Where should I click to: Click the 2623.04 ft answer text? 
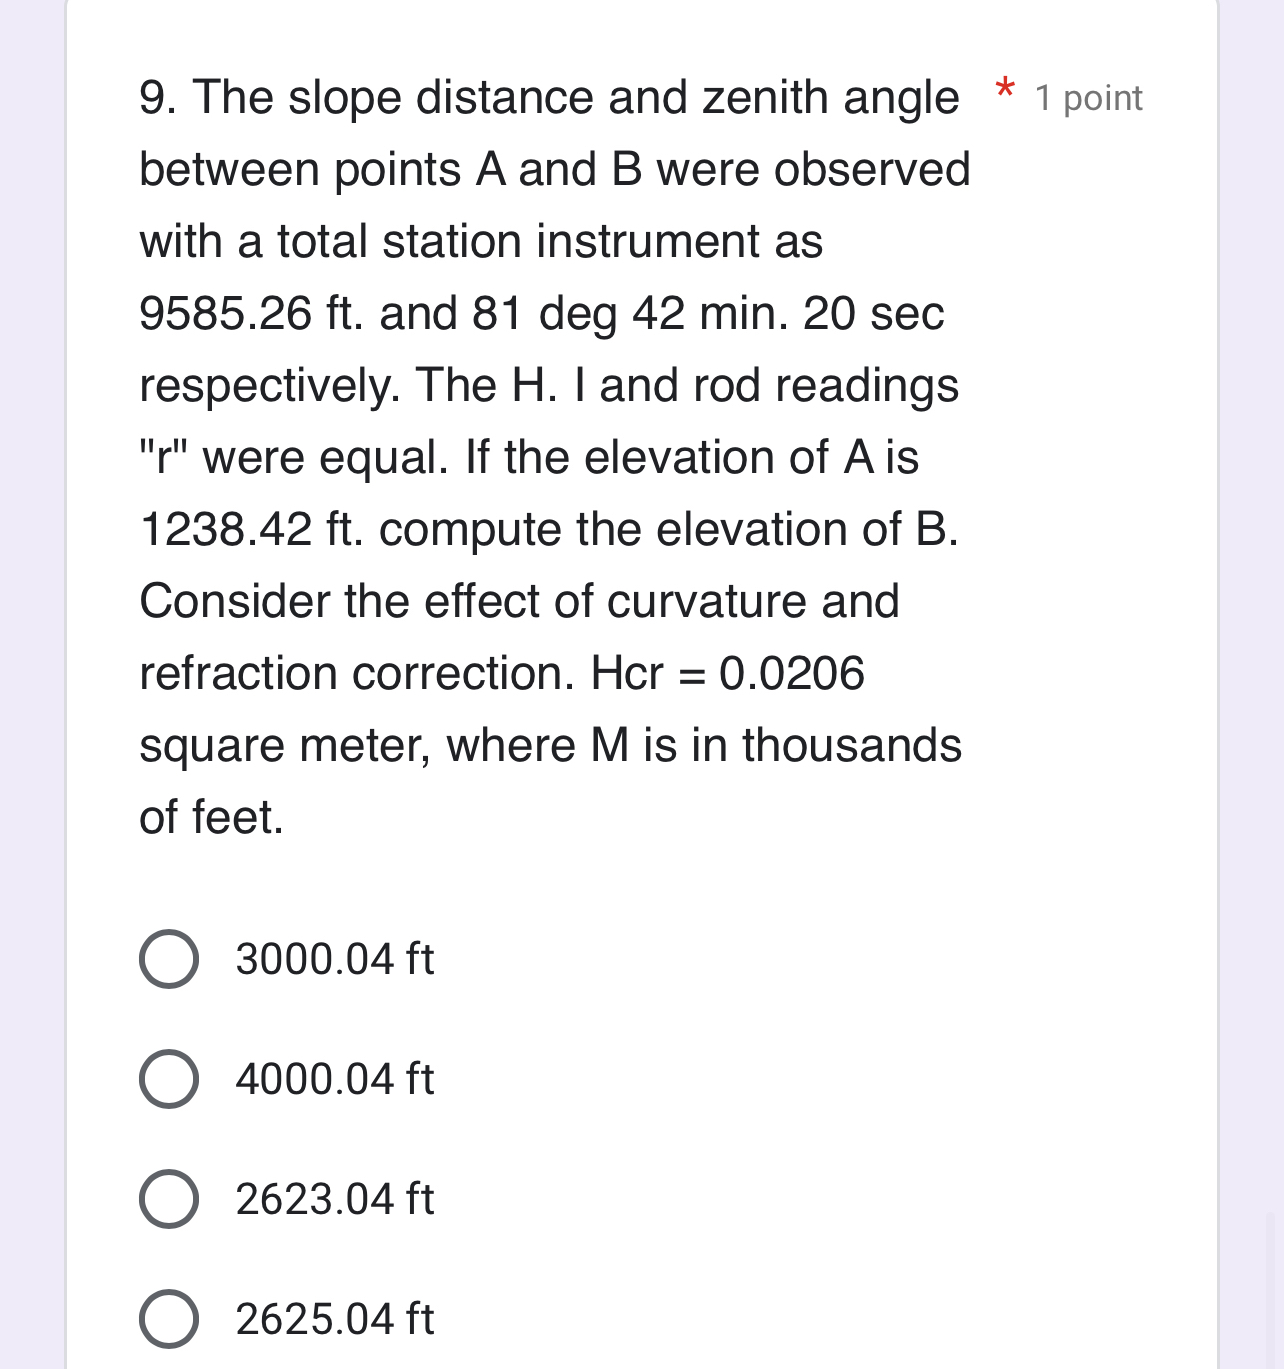334,1201
